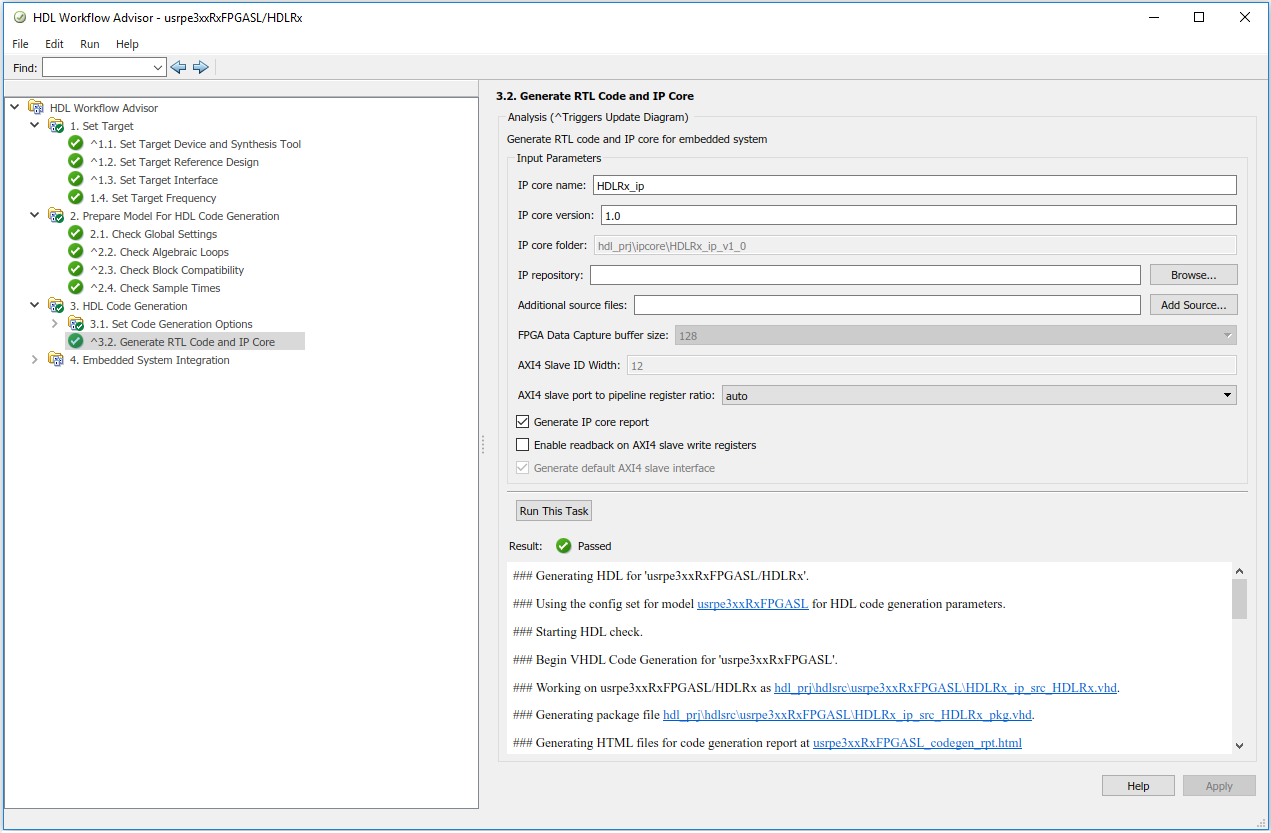The image size is (1271, 833).
Task: Click the Set Code Generation Options folder icon
Action: [76, 324]
